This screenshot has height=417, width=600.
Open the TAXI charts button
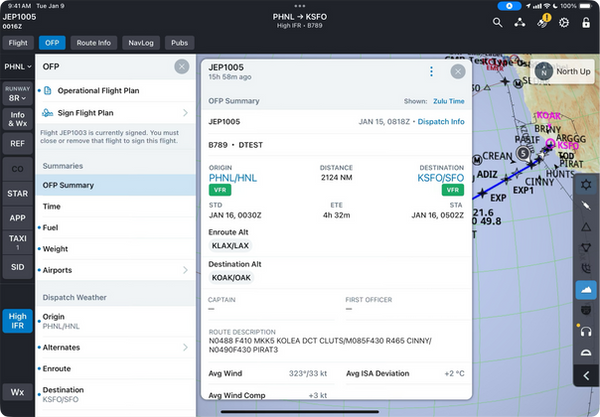point(18,243)
